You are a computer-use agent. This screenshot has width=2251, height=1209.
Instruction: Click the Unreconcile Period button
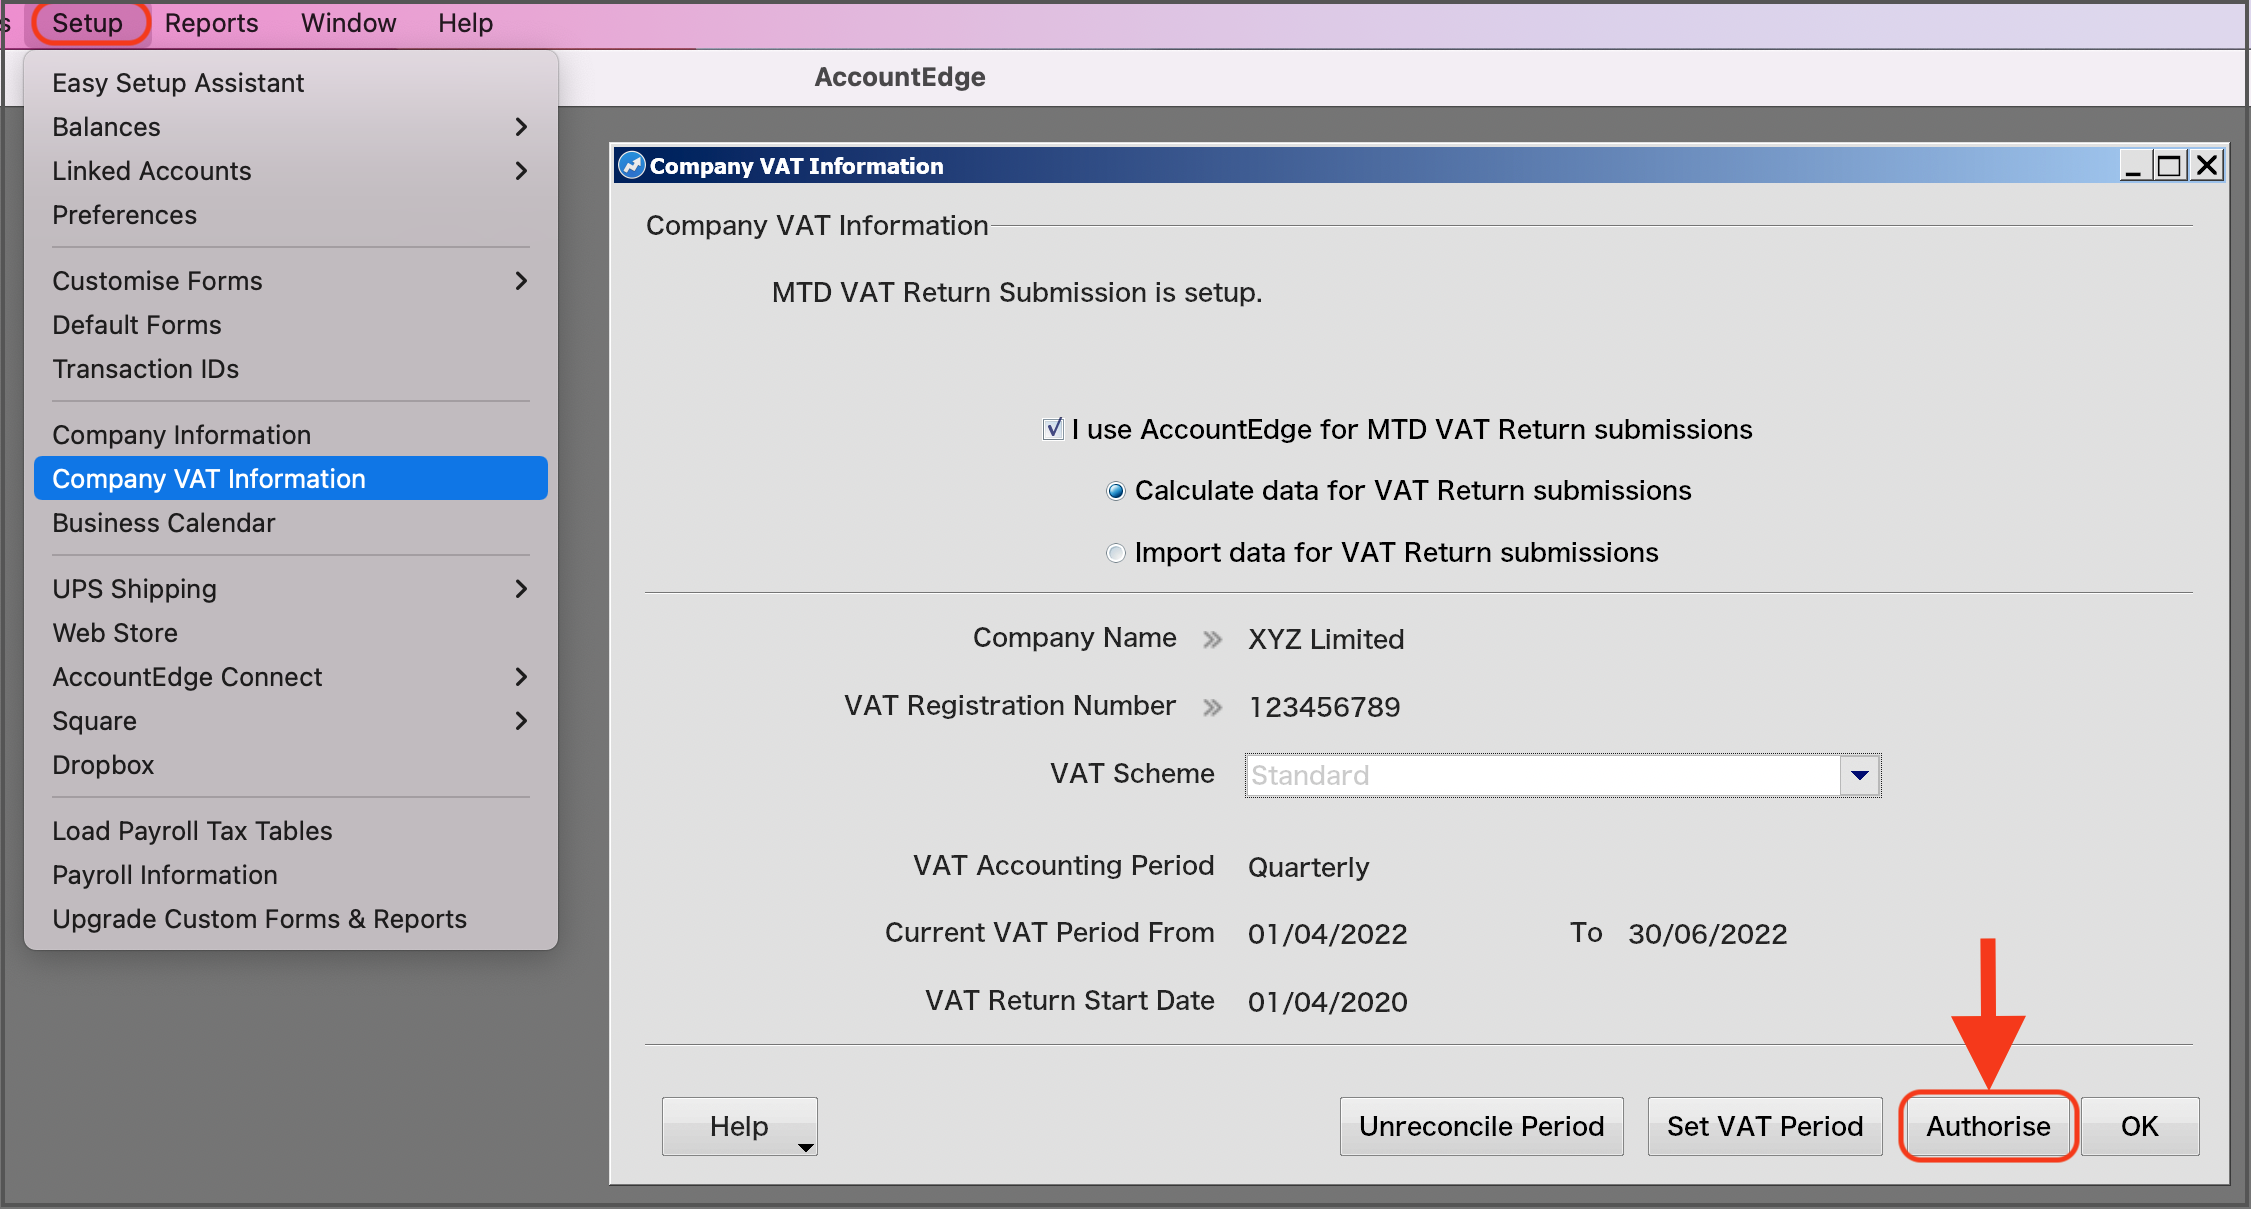[x=1481, y=1126]
